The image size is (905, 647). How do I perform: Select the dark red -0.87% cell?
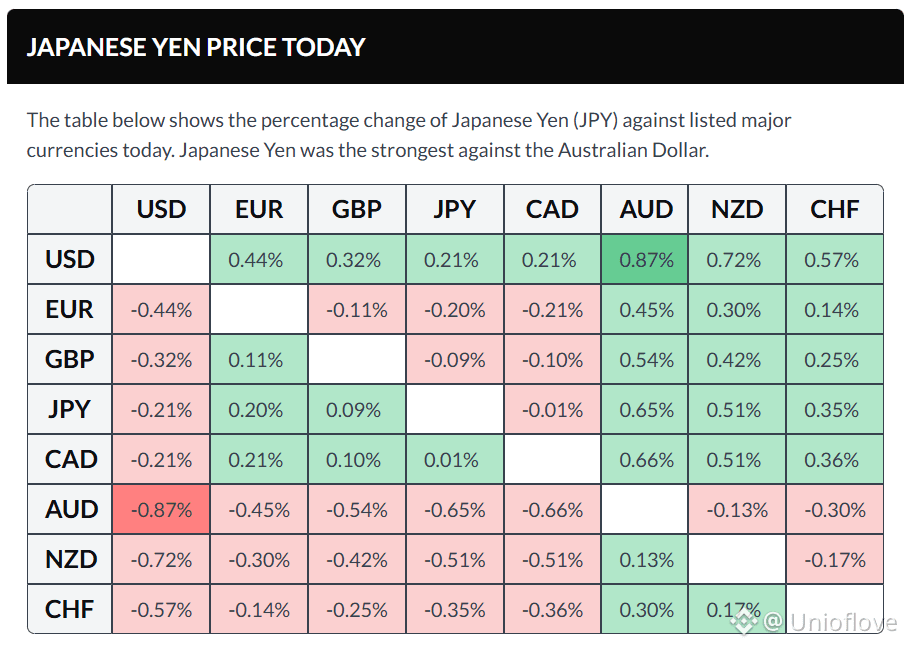(x=161, y=510)
